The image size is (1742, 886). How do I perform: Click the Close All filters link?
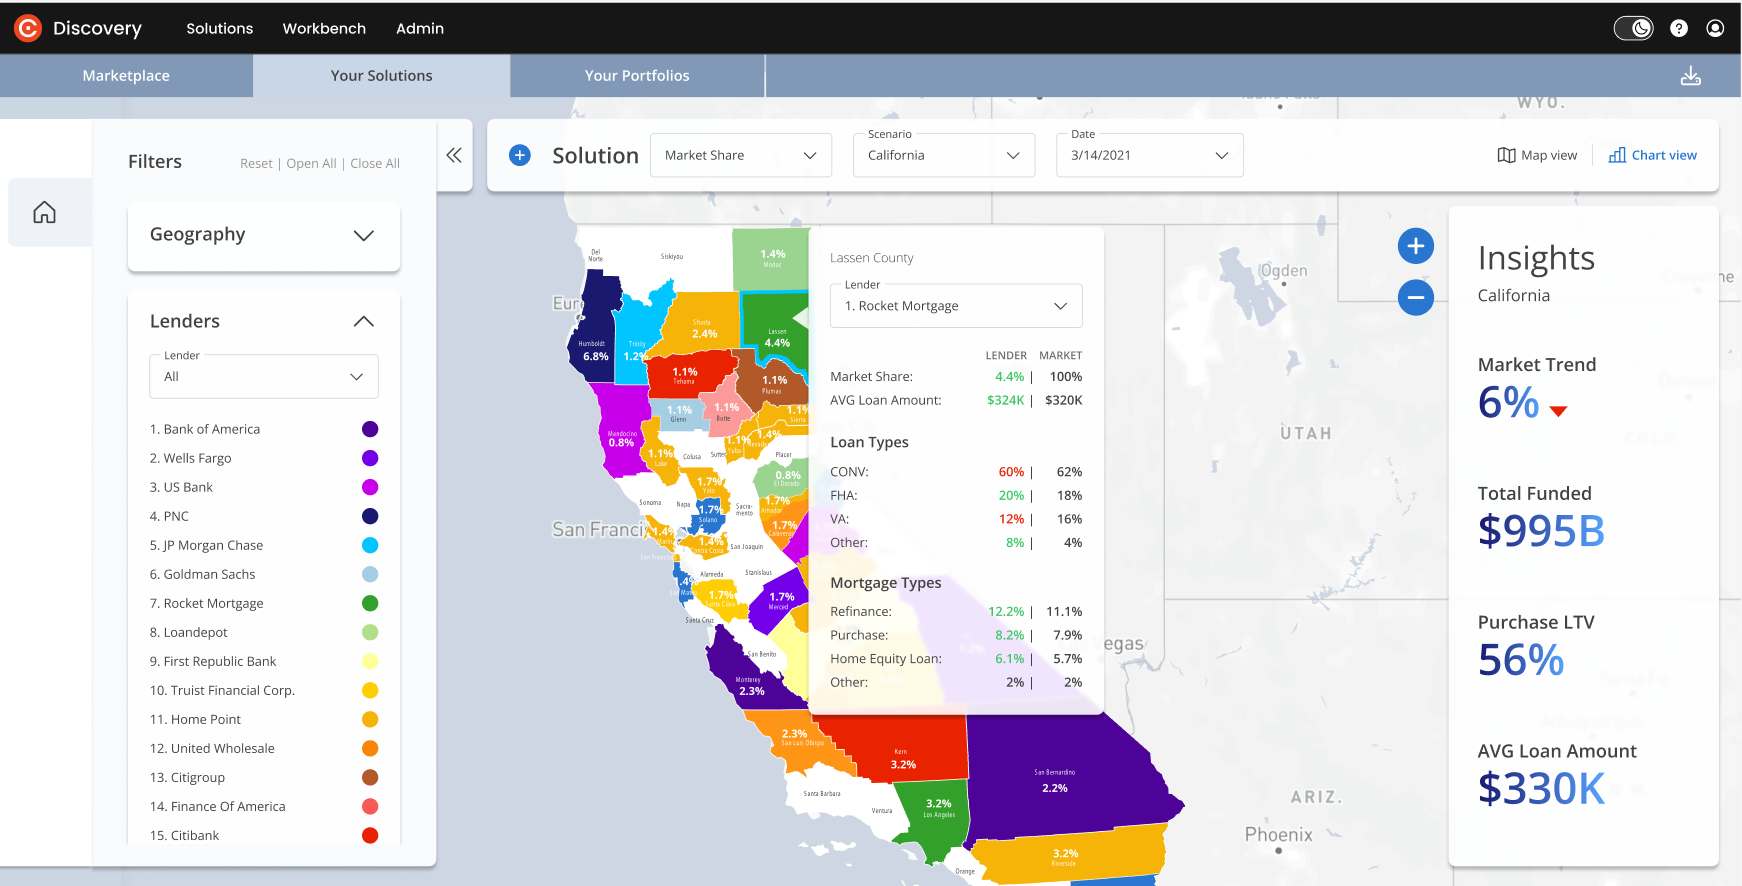pos(375,163)
